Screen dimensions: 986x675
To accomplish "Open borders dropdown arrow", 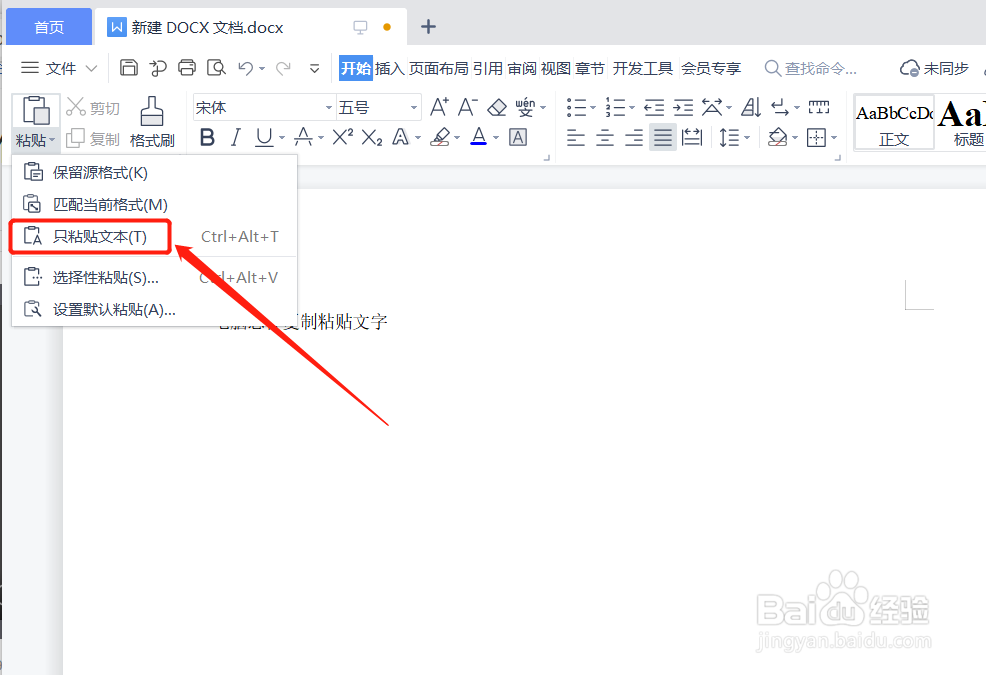I will (834, 138).
